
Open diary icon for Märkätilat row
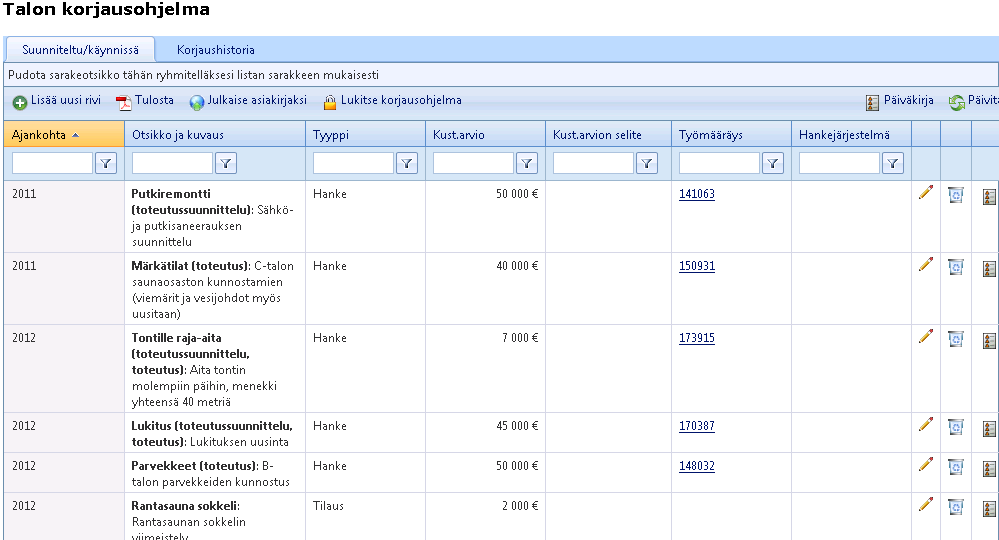[x=989, y=269]
